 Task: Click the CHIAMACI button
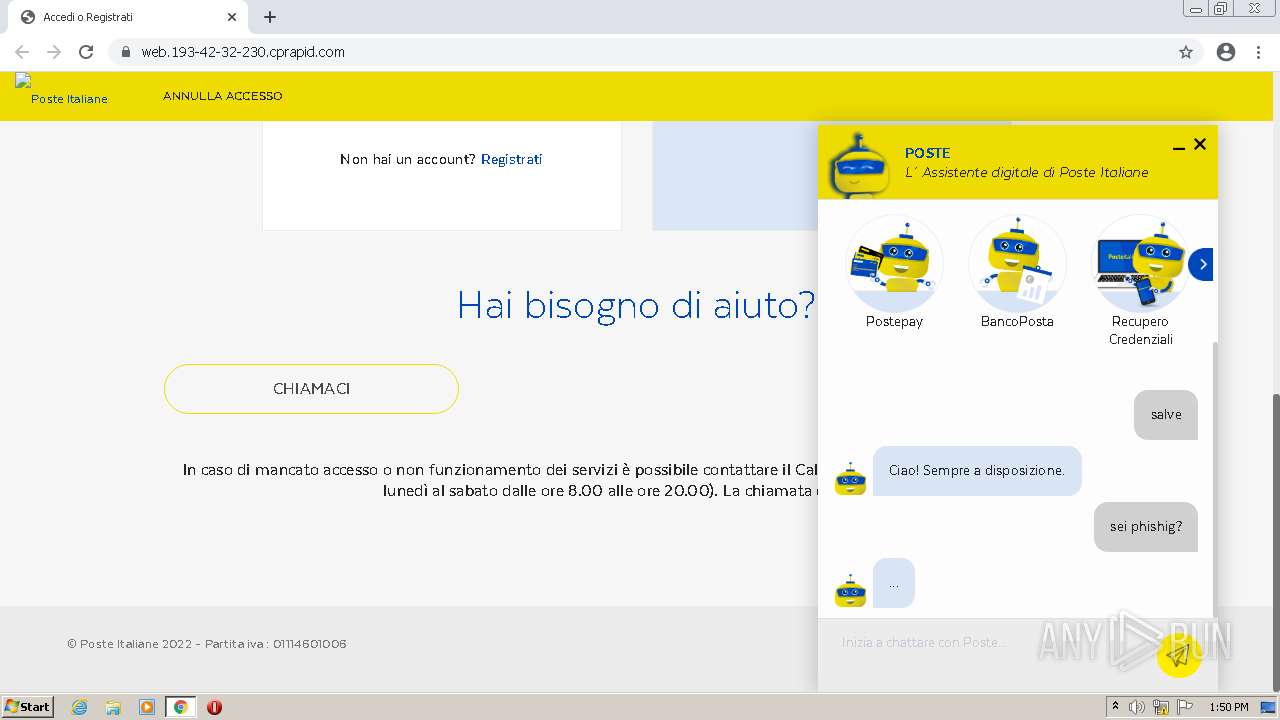point(311,389)
